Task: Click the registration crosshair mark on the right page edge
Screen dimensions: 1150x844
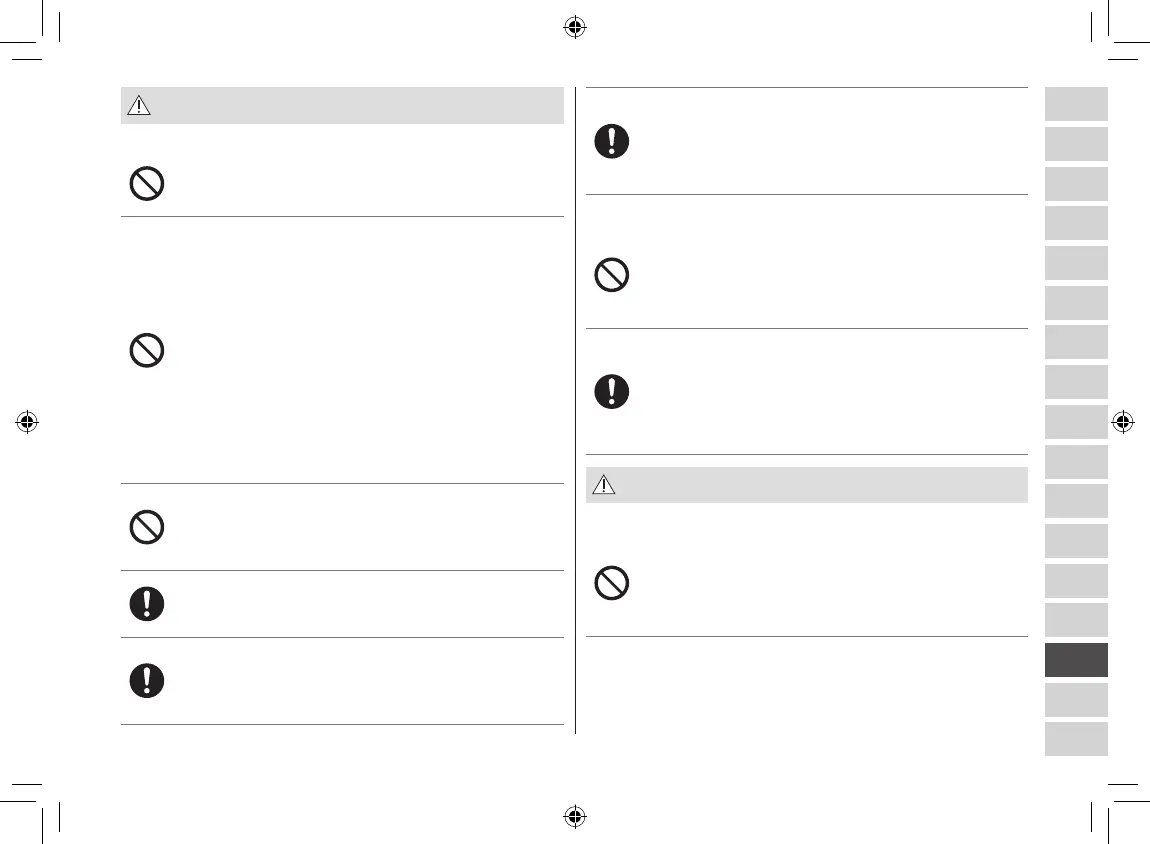Action: 1122,422
